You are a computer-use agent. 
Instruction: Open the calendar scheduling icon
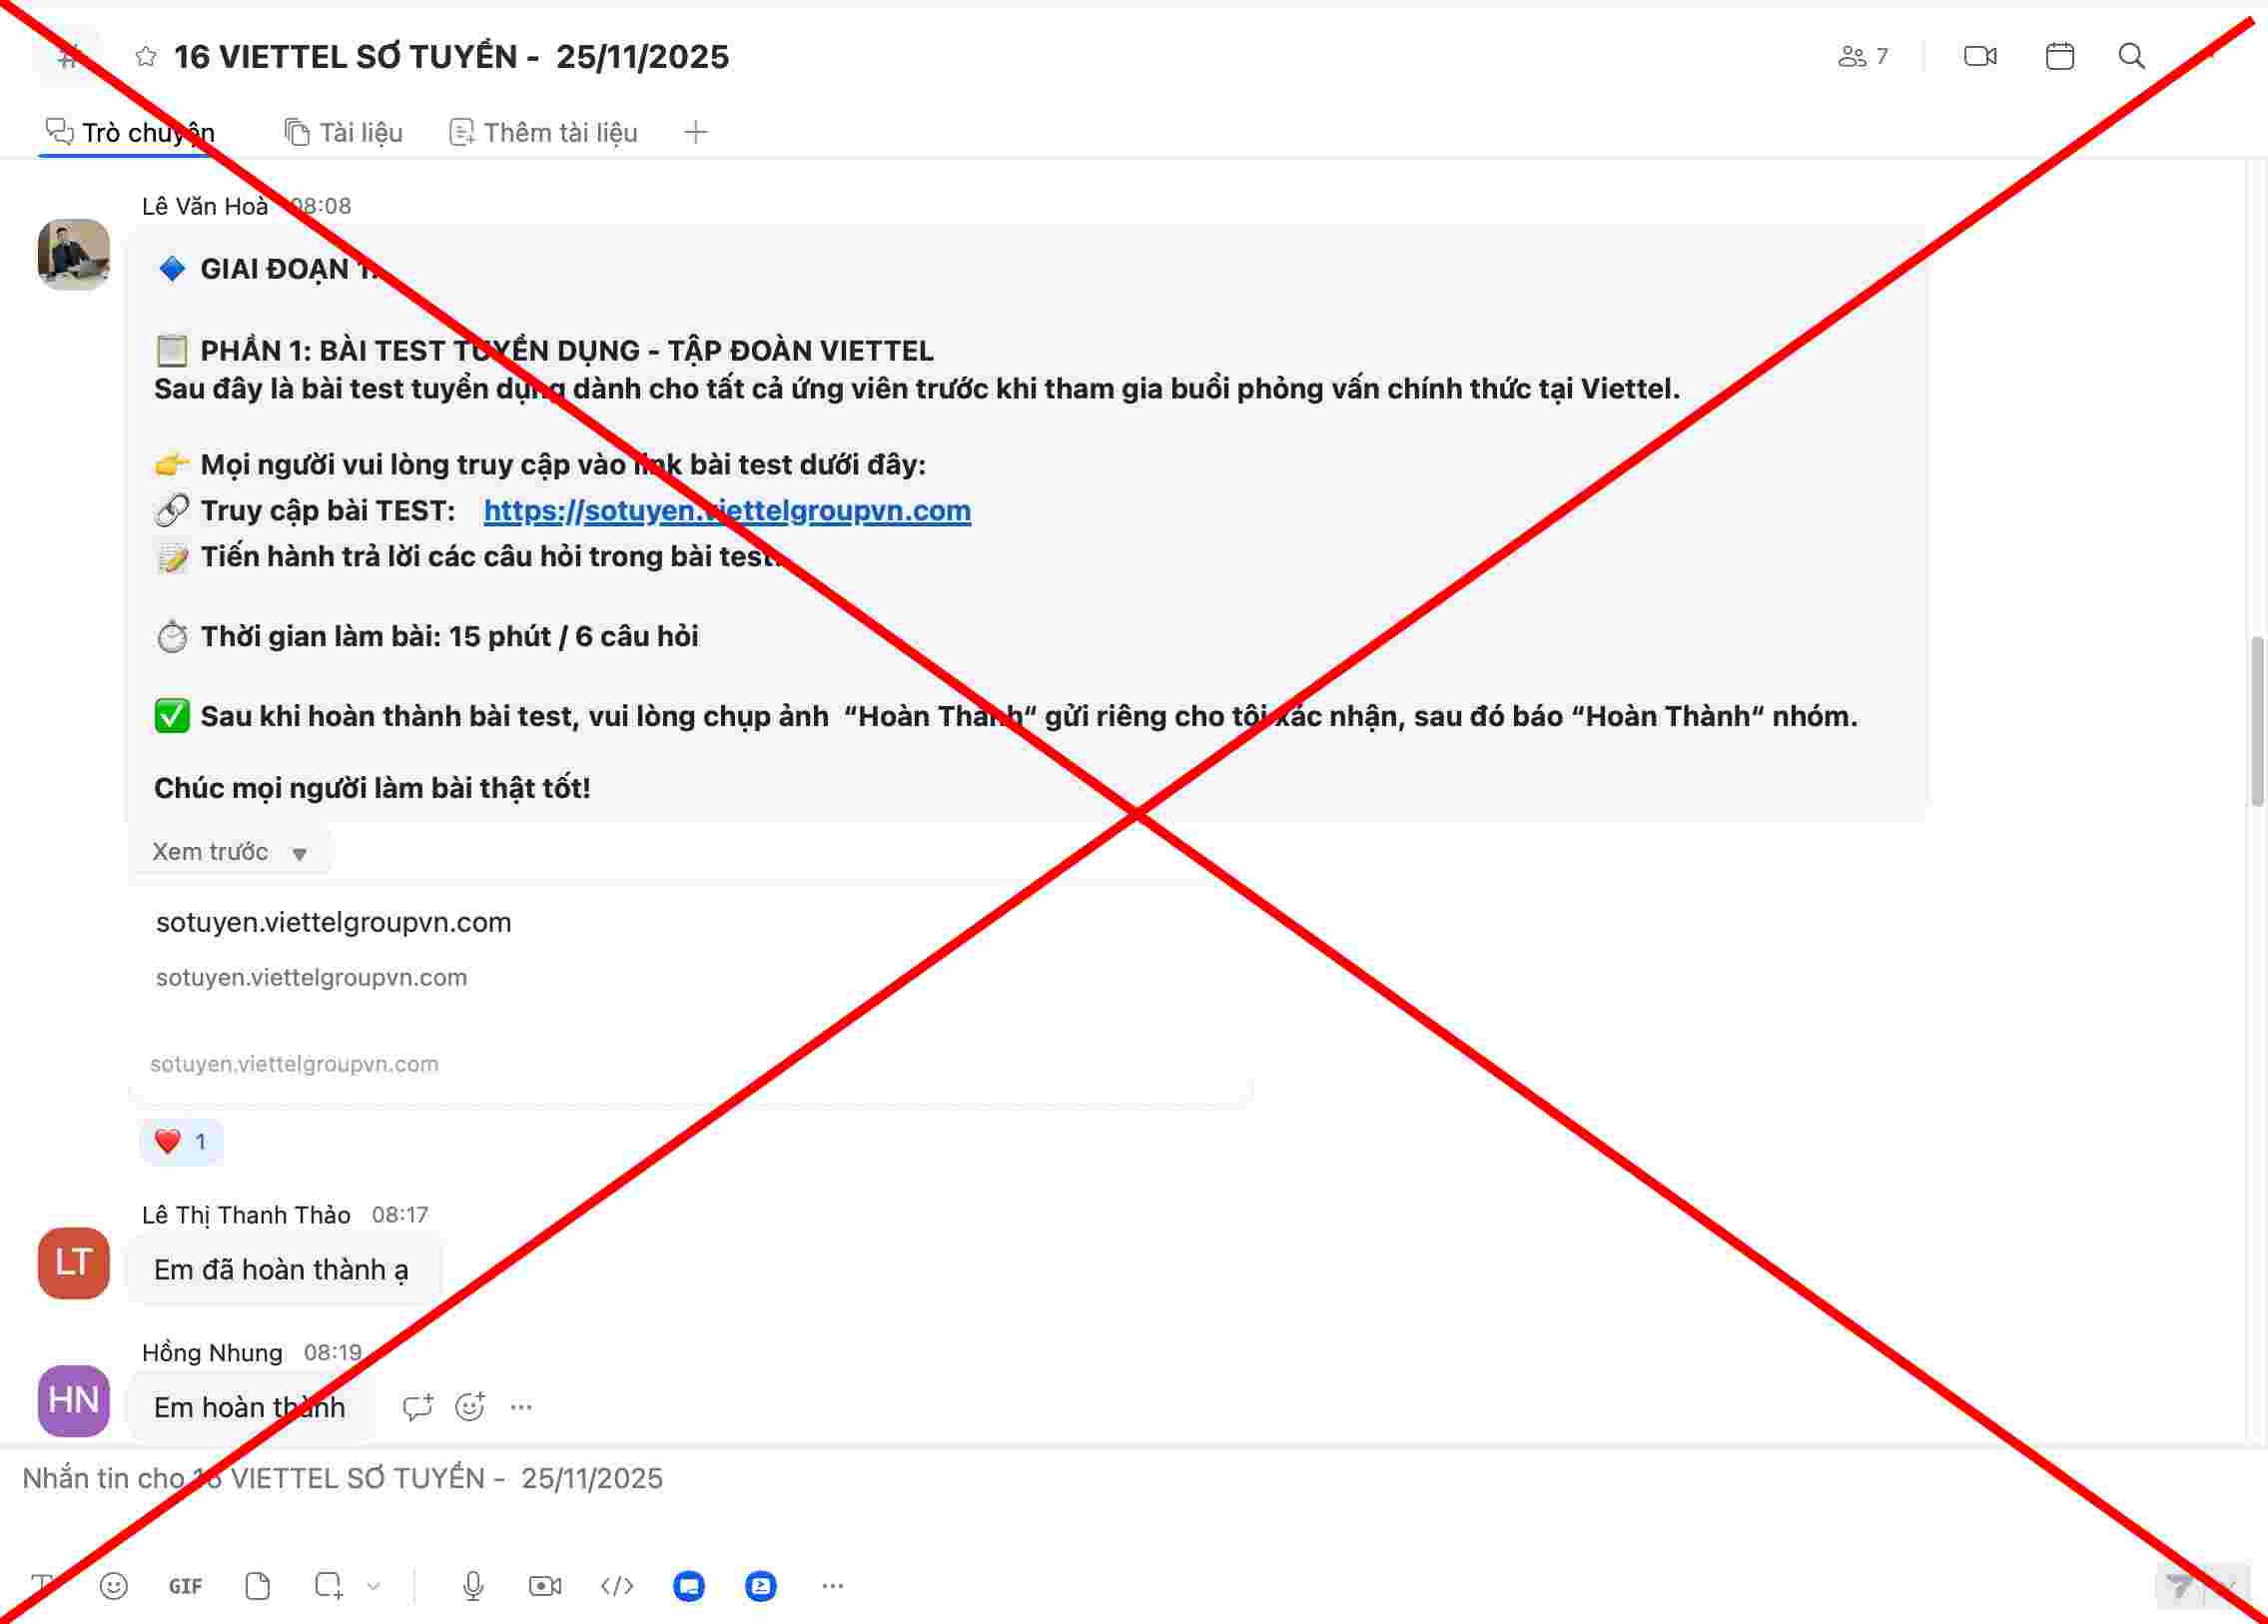[2059, 56]
